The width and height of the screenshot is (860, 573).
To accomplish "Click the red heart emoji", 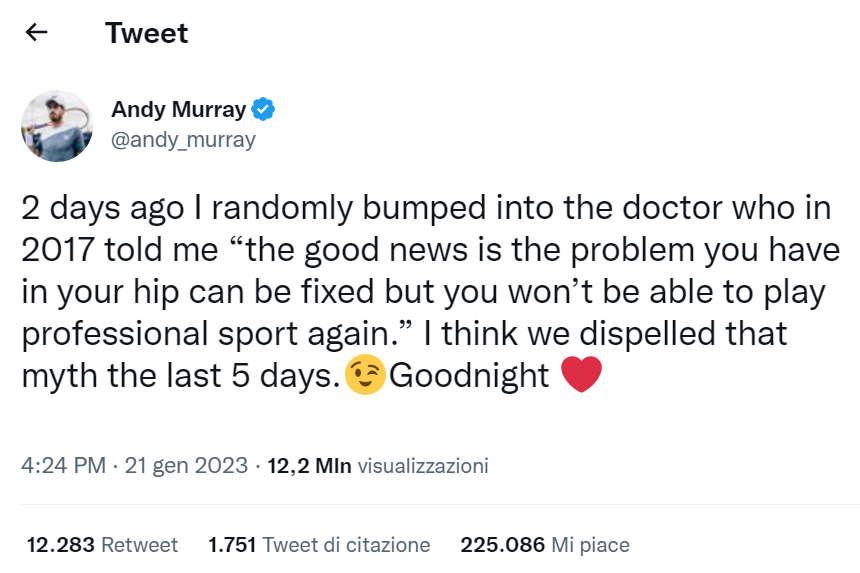I will (581, 375).
